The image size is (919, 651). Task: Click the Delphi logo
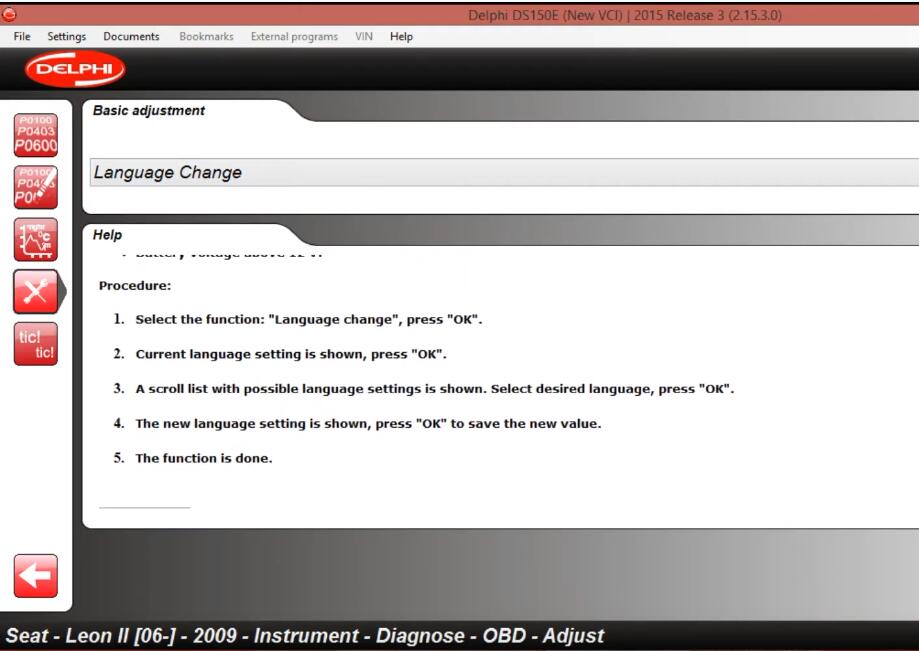[x=75, y=69]
